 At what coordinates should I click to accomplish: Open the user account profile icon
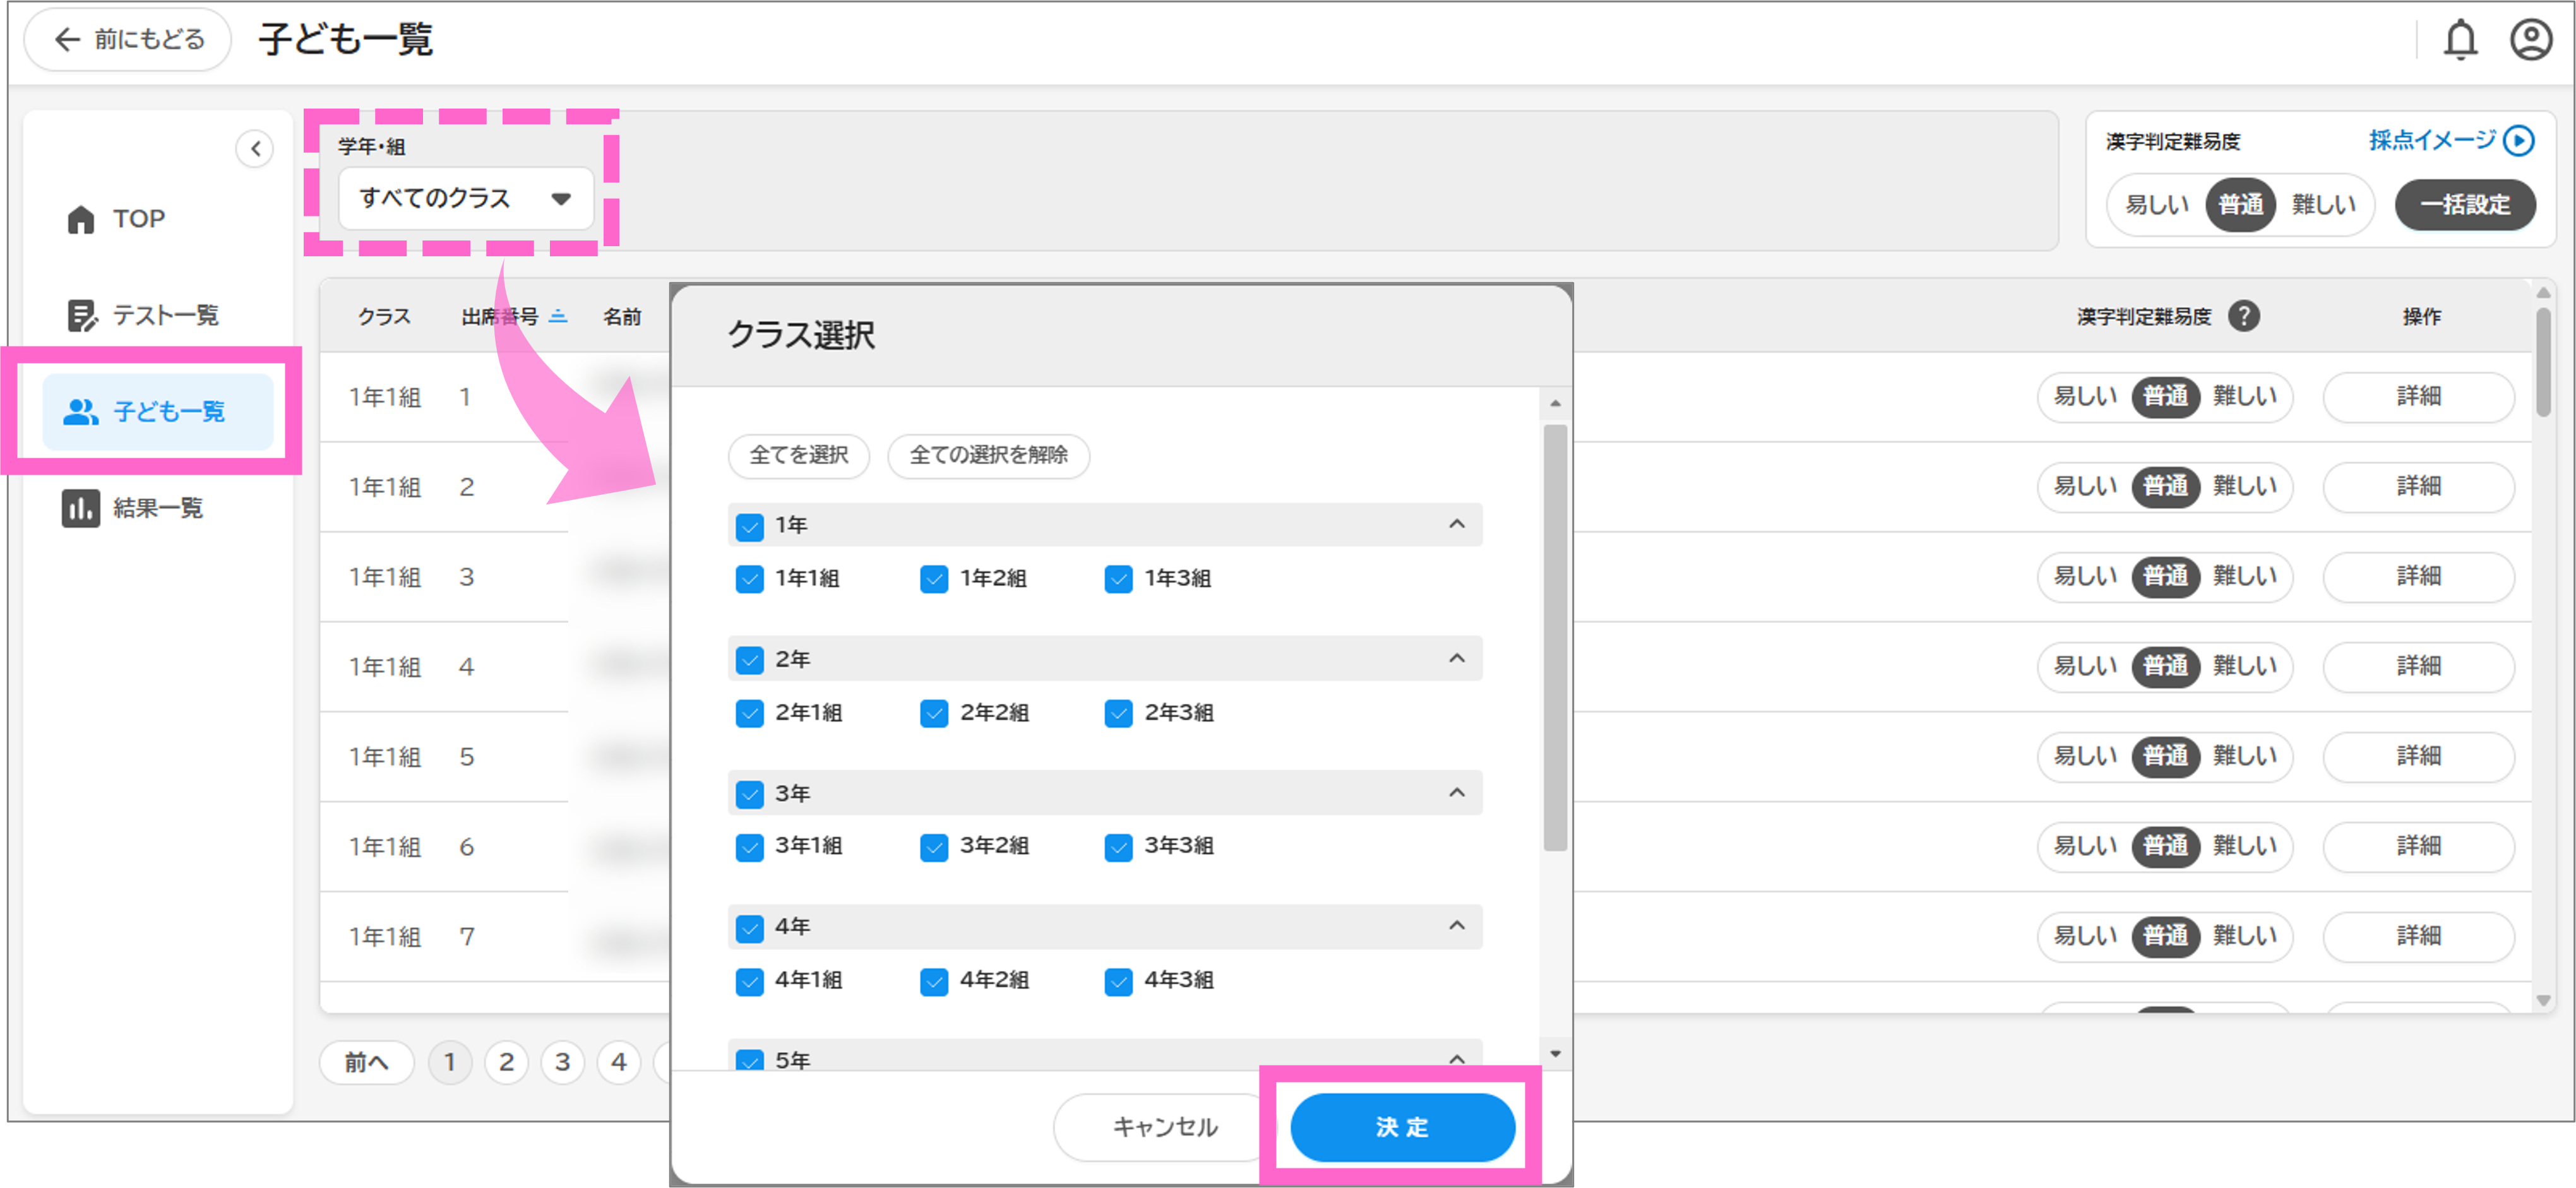pos(2531,40)
